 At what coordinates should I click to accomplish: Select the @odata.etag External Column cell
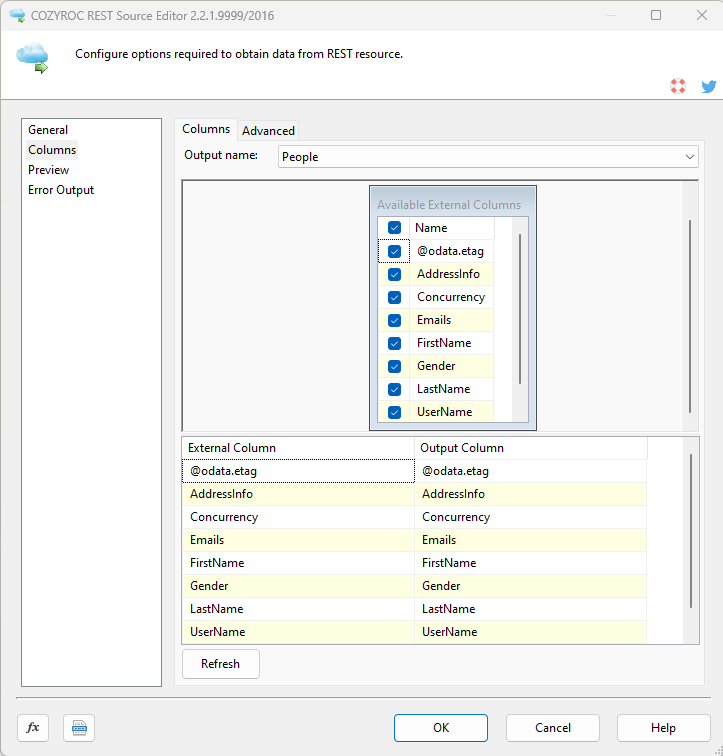pyautogui.click(x=298, y=471)
